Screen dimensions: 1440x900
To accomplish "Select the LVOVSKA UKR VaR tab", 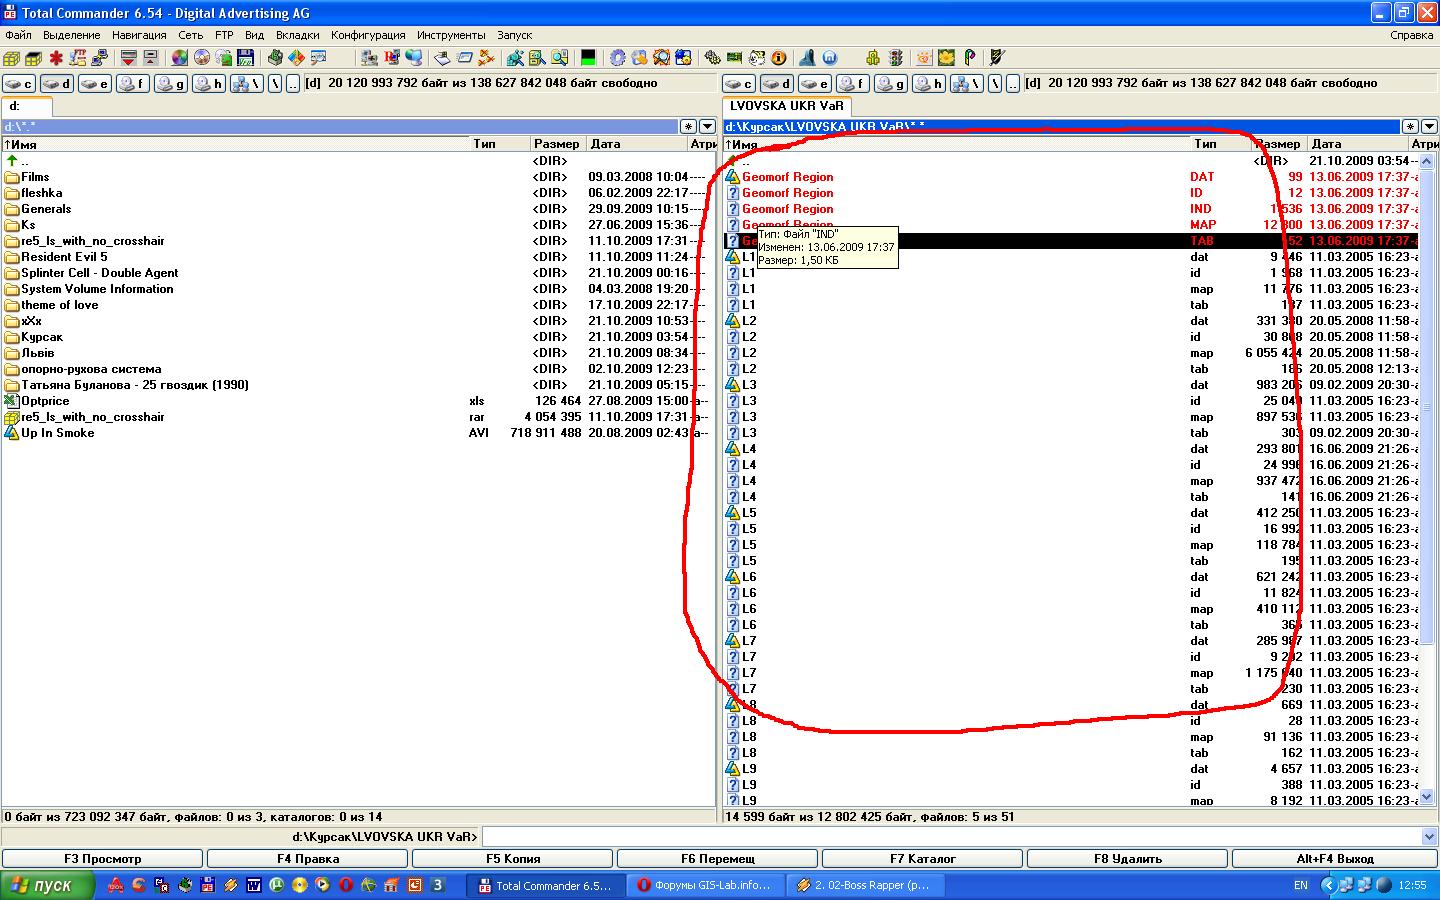I will pyautogui.click(x=786, y=106).
